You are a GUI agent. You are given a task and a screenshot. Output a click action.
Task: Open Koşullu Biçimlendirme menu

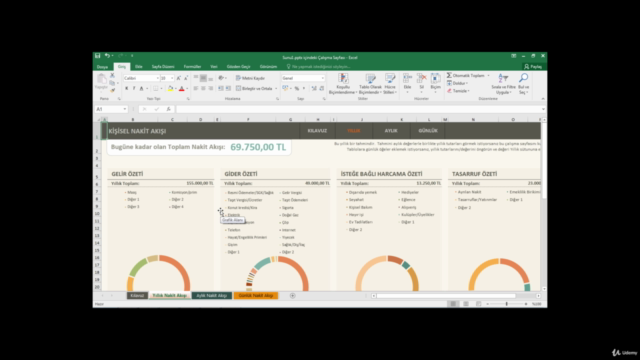(x=343, y=84)
